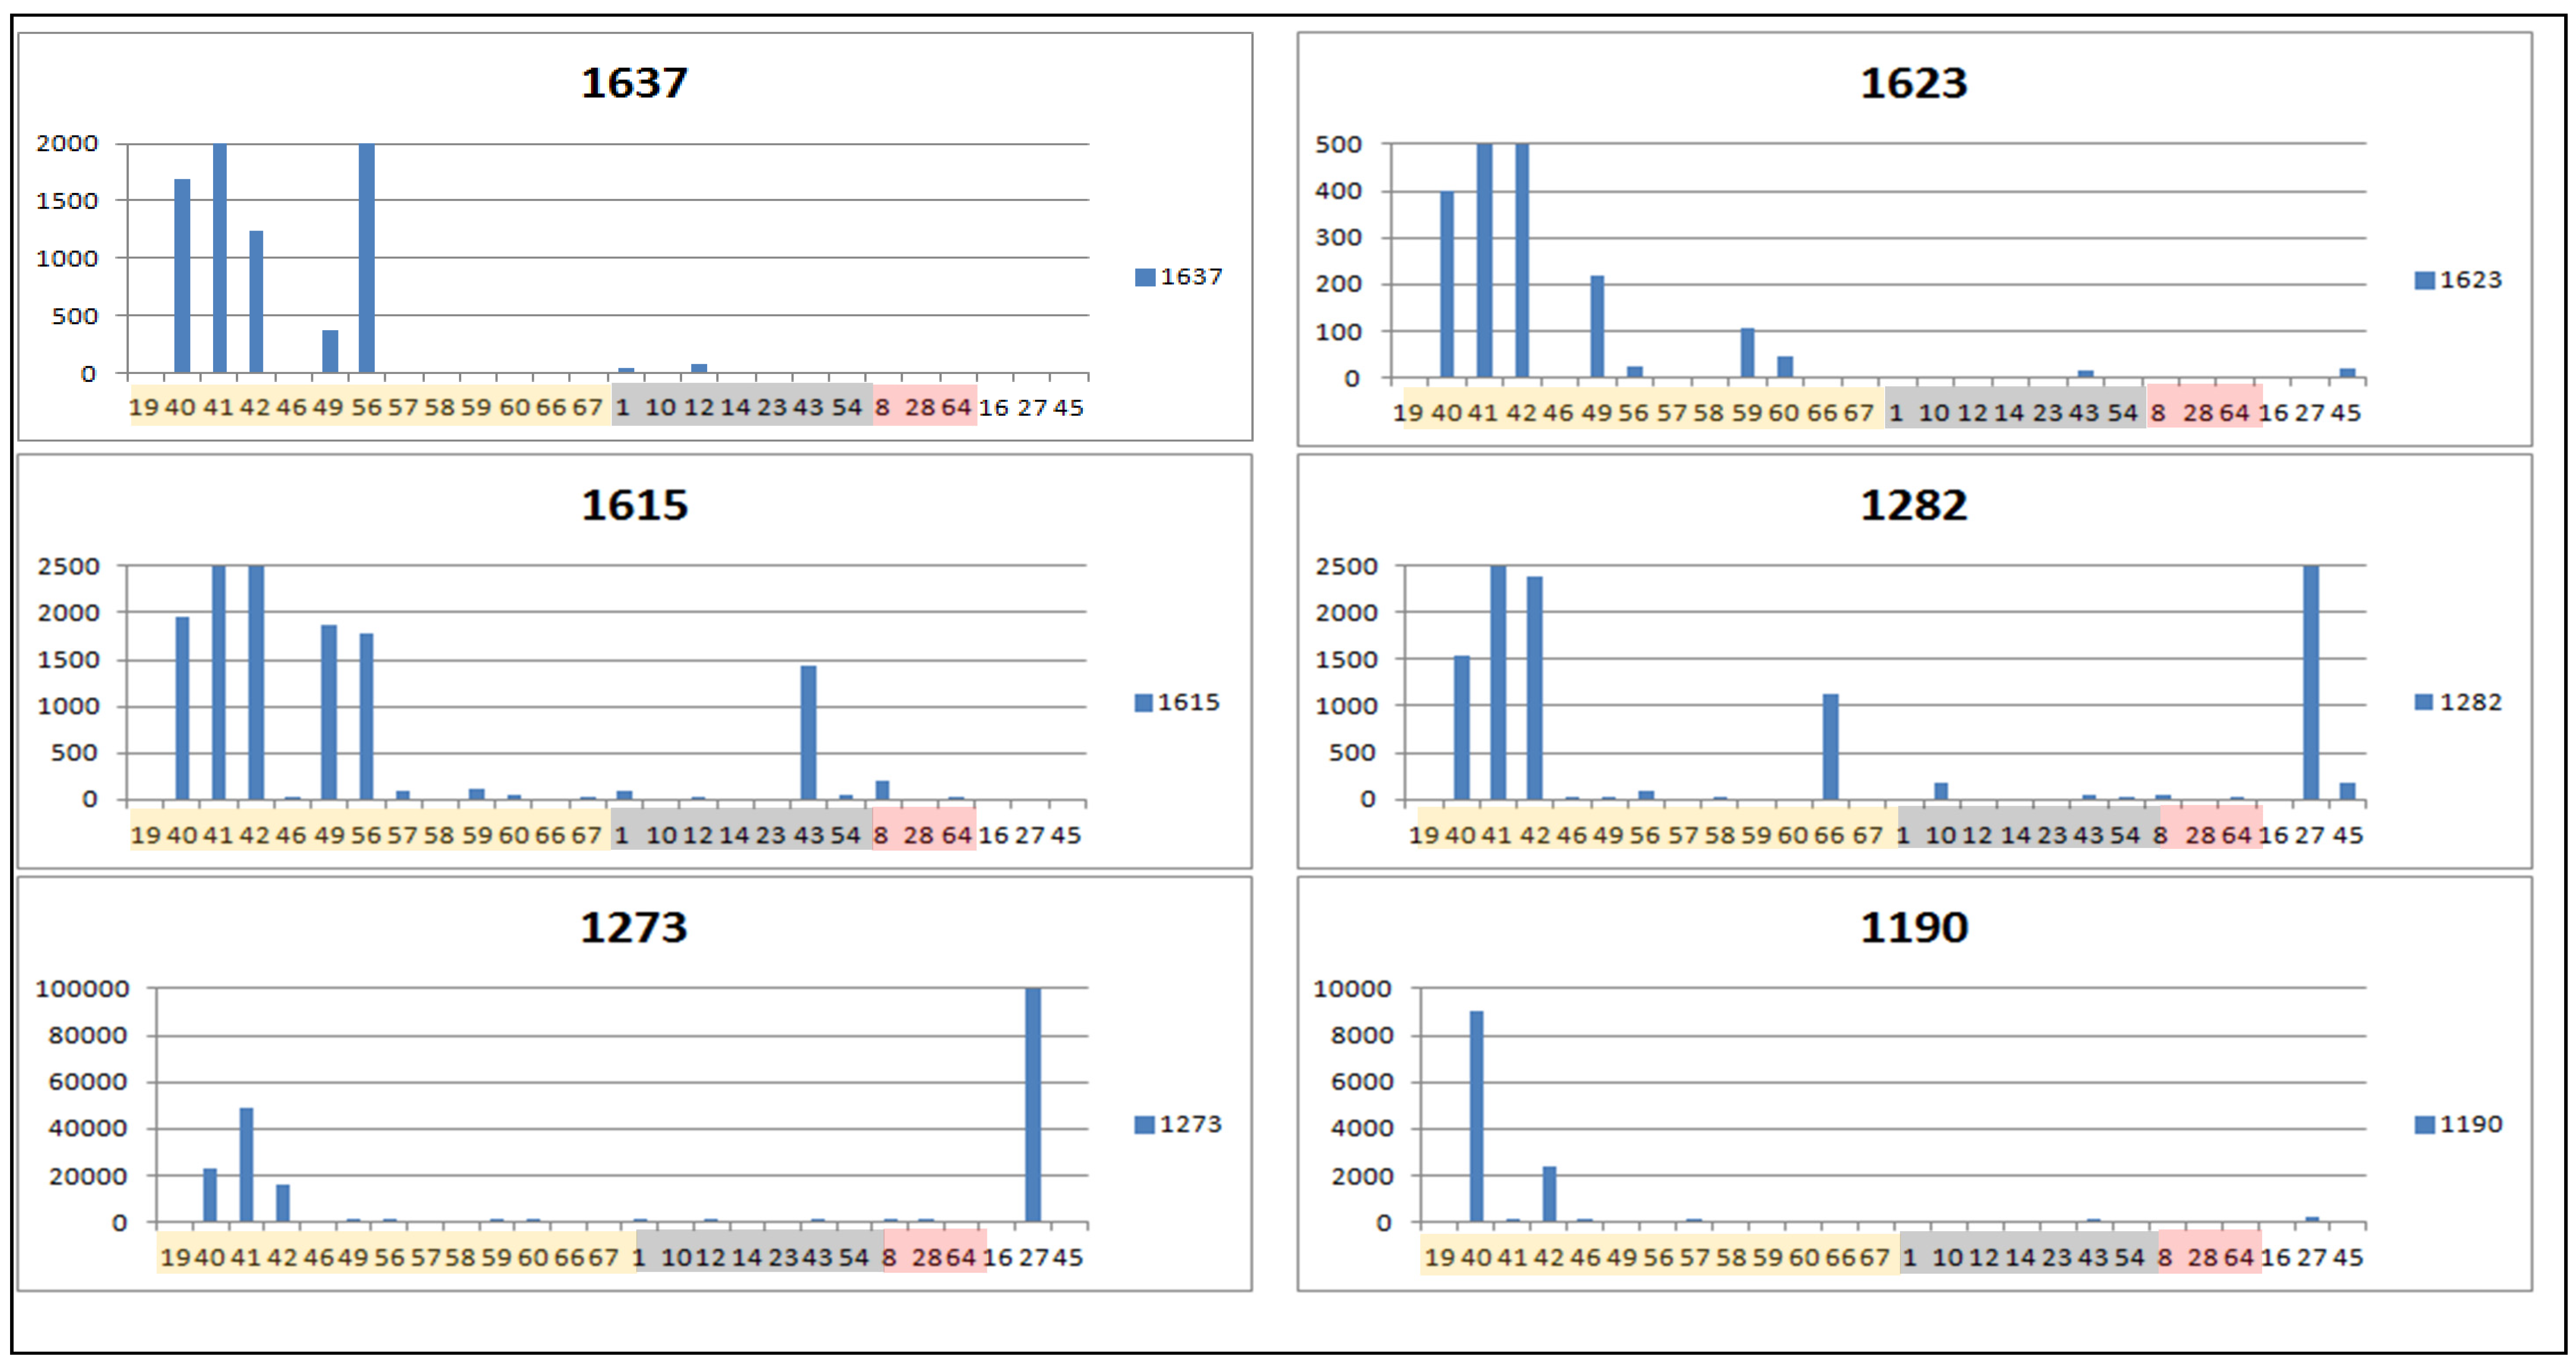This screenshot has width=2576, height=1367.
Task: Click the 2000 y-axis label in 1637 chart
Action: (67, 143)
